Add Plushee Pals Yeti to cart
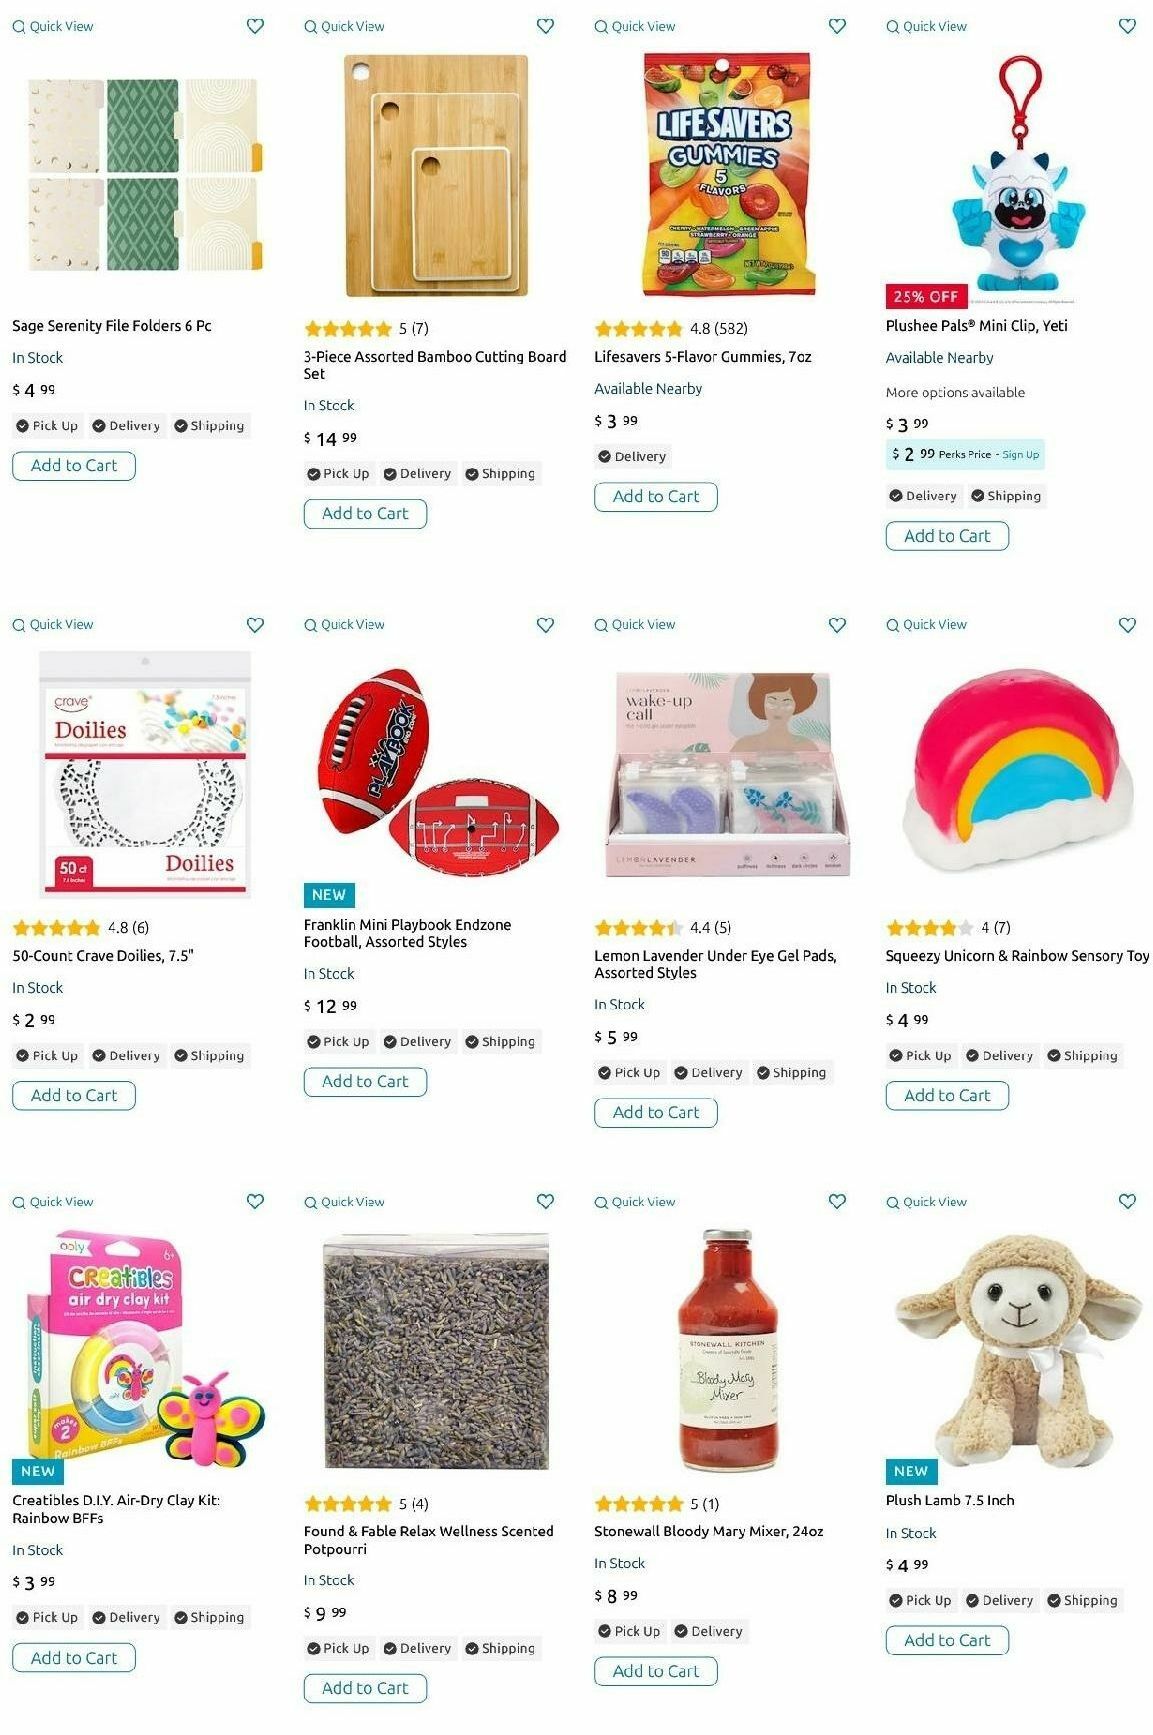The height and width of the screenshot is (1735, 1153). coord(947,536)
